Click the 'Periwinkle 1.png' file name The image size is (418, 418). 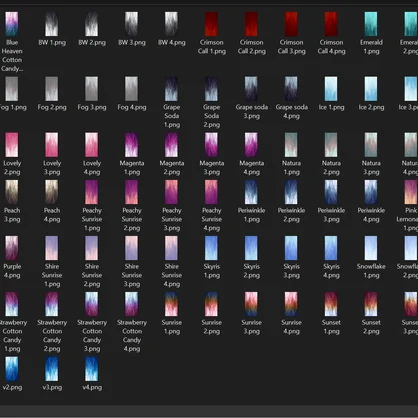pos(251,215)
